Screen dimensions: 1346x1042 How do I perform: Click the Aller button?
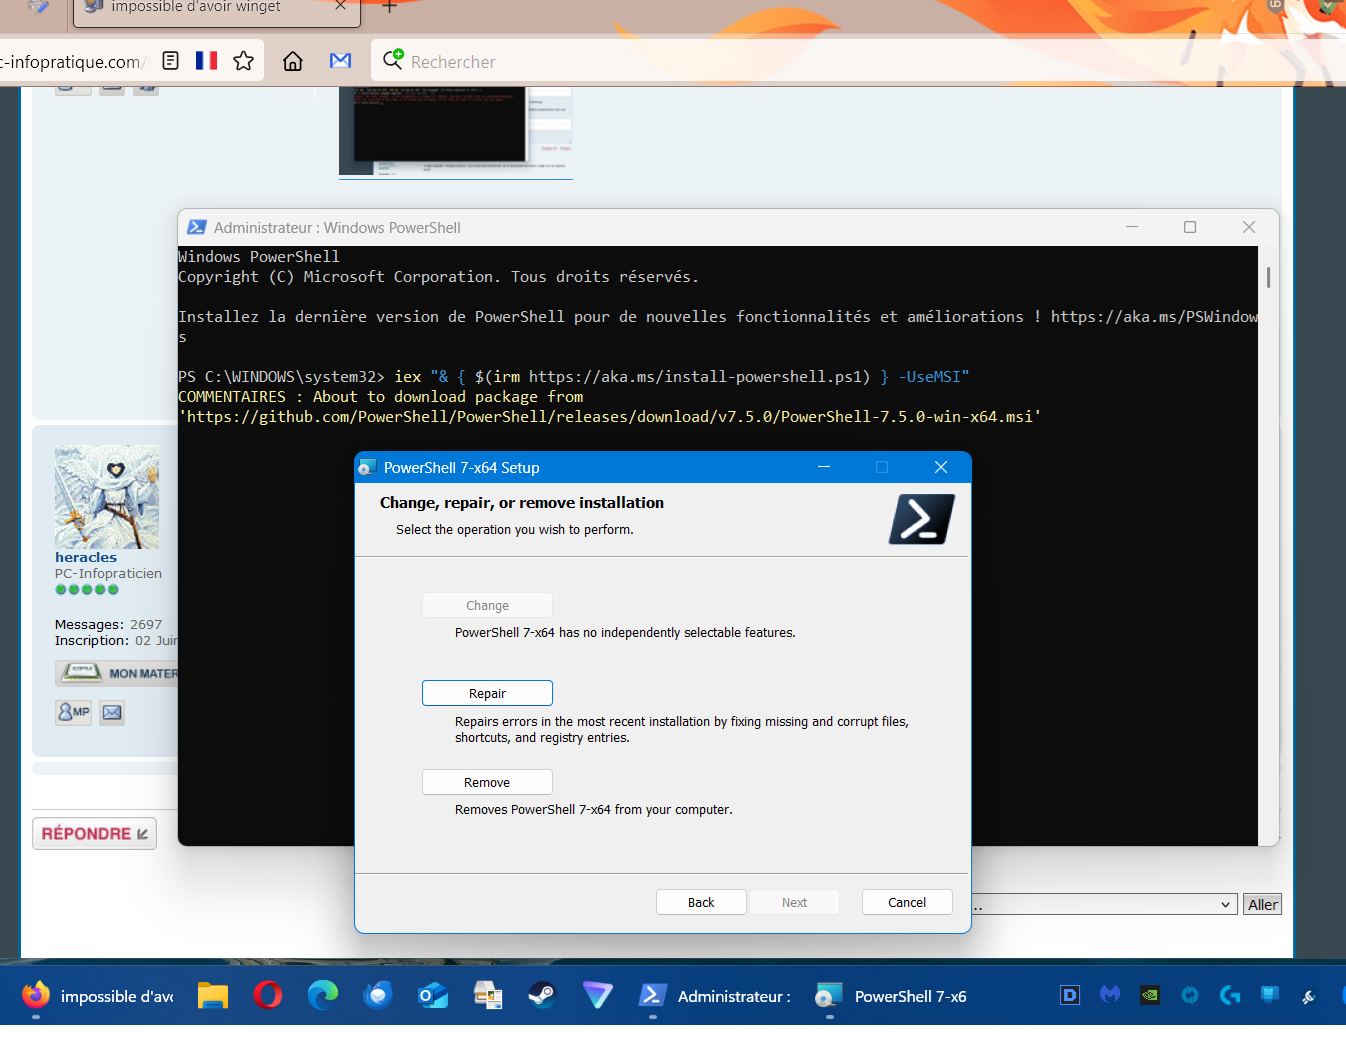click(x=1263, y=904)
